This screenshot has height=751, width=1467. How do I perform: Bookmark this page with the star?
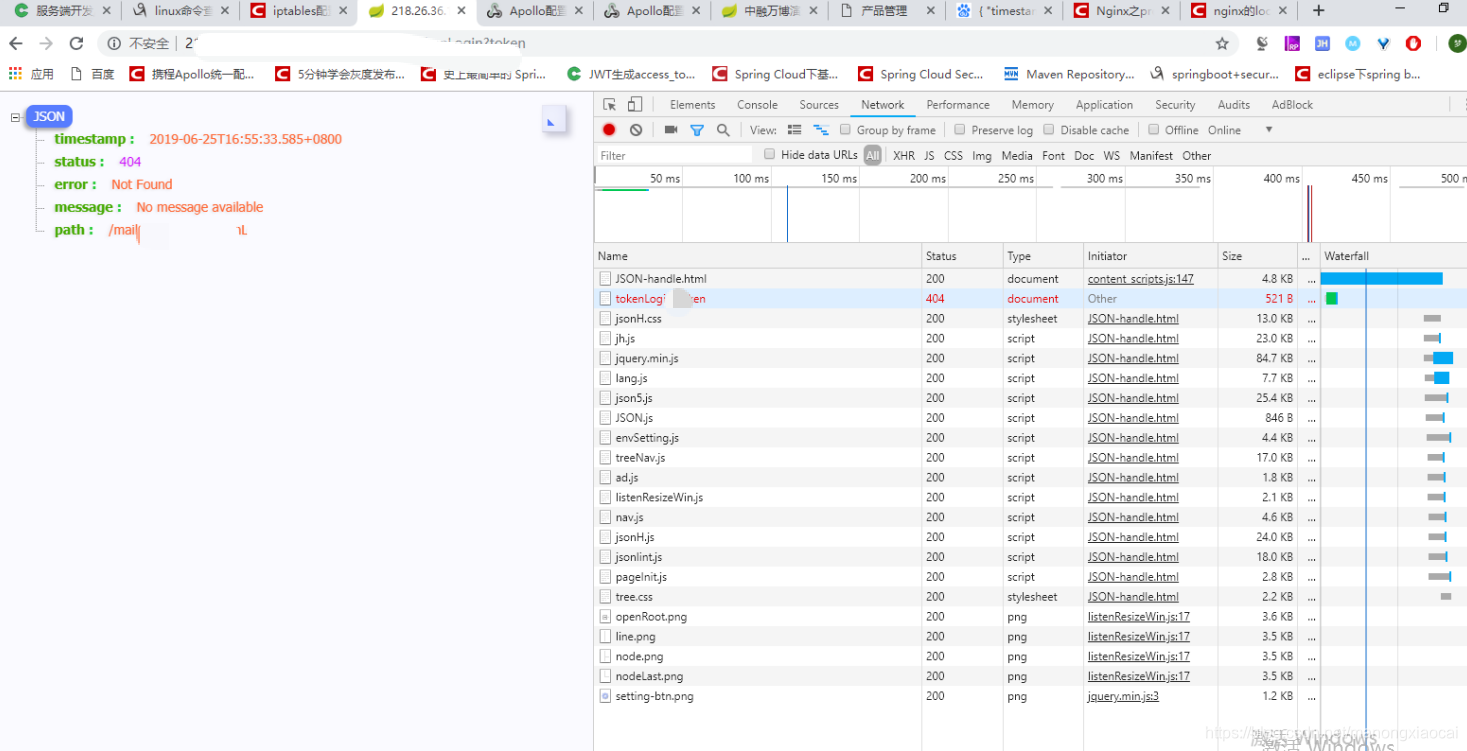click(1222, 43)
